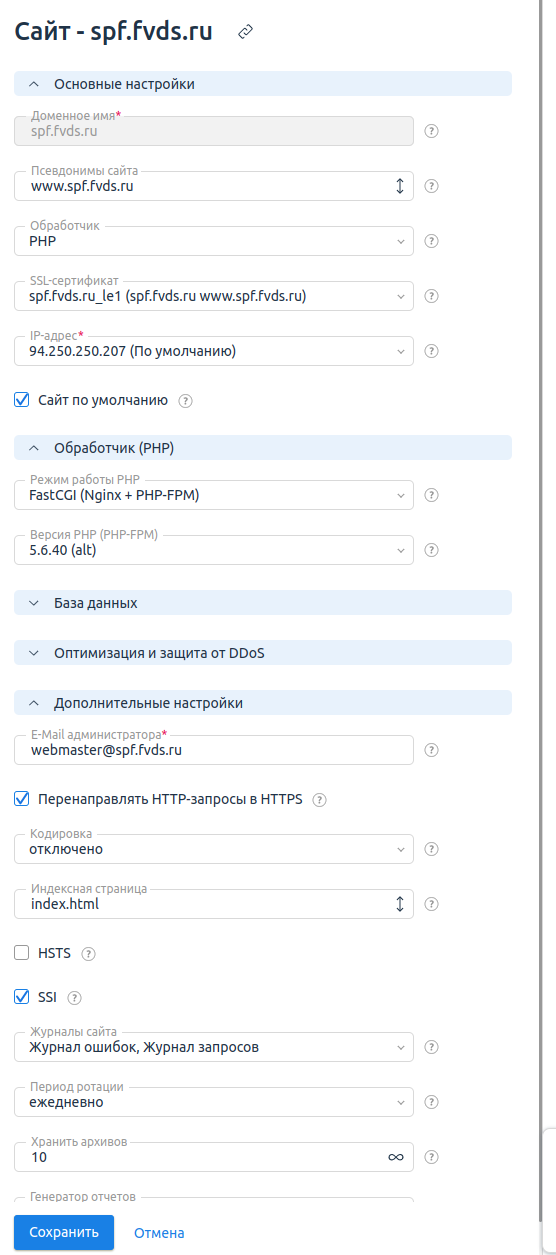The height and width of the screenshot is (1255, 556).
Task: Click help icon next to Сайт по умолчанию
Action: click(x=185, y=400)
